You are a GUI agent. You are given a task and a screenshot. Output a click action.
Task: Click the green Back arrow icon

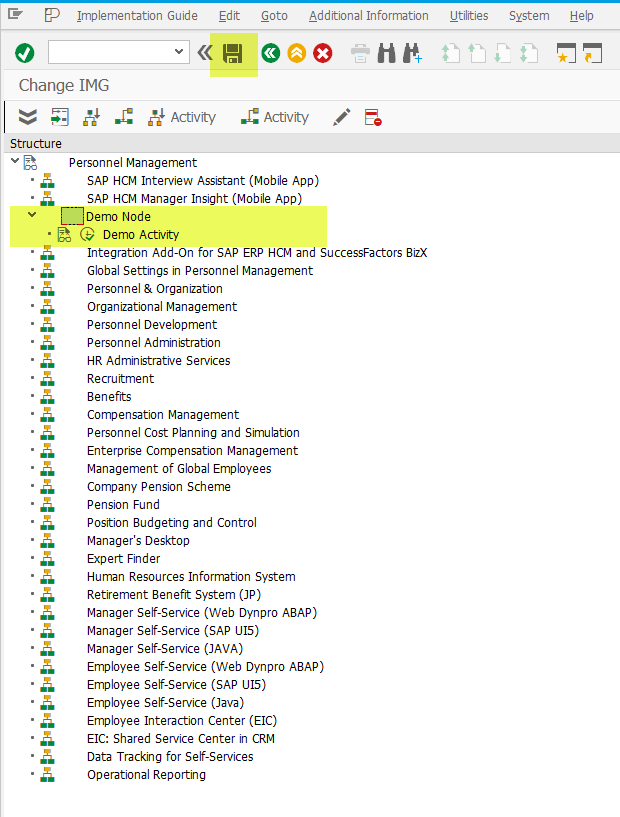pos(270,53)
